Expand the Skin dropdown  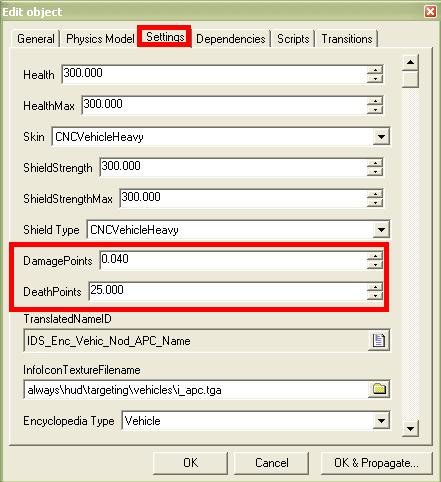click(381, 137)
